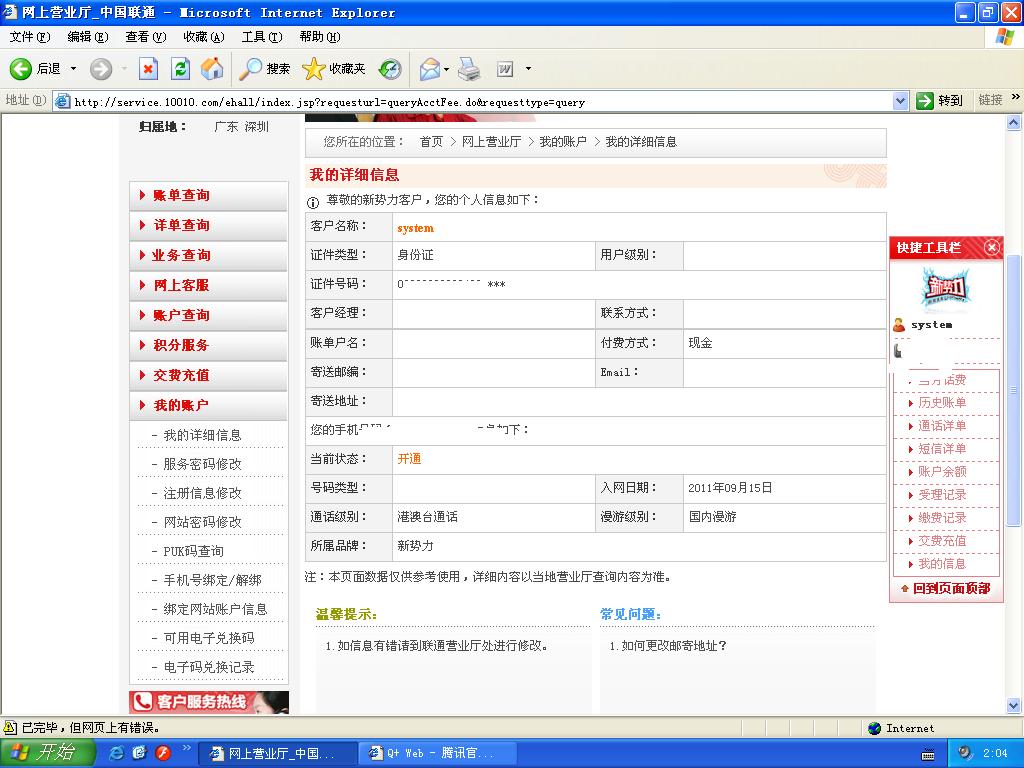Image resolution: width=1024 pixels, height=768 pixels.
Task: Click the page vertical scrollbar down arrow
Action: [x=1015, y=706]
